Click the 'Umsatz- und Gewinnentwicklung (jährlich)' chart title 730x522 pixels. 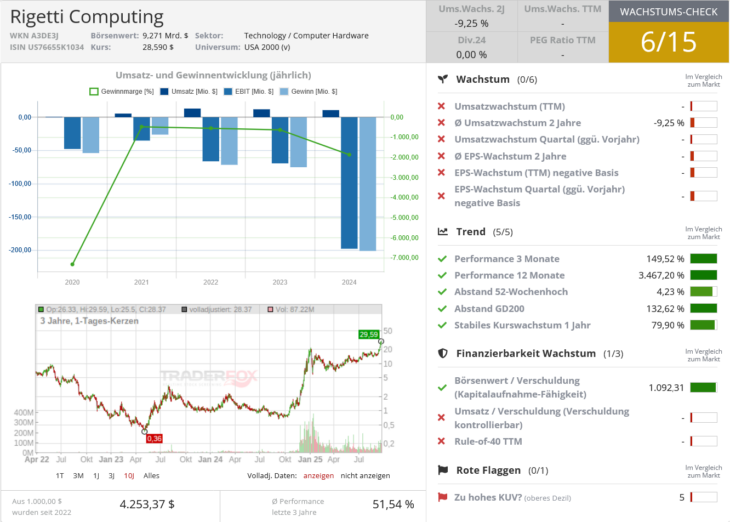coord(213,75)
